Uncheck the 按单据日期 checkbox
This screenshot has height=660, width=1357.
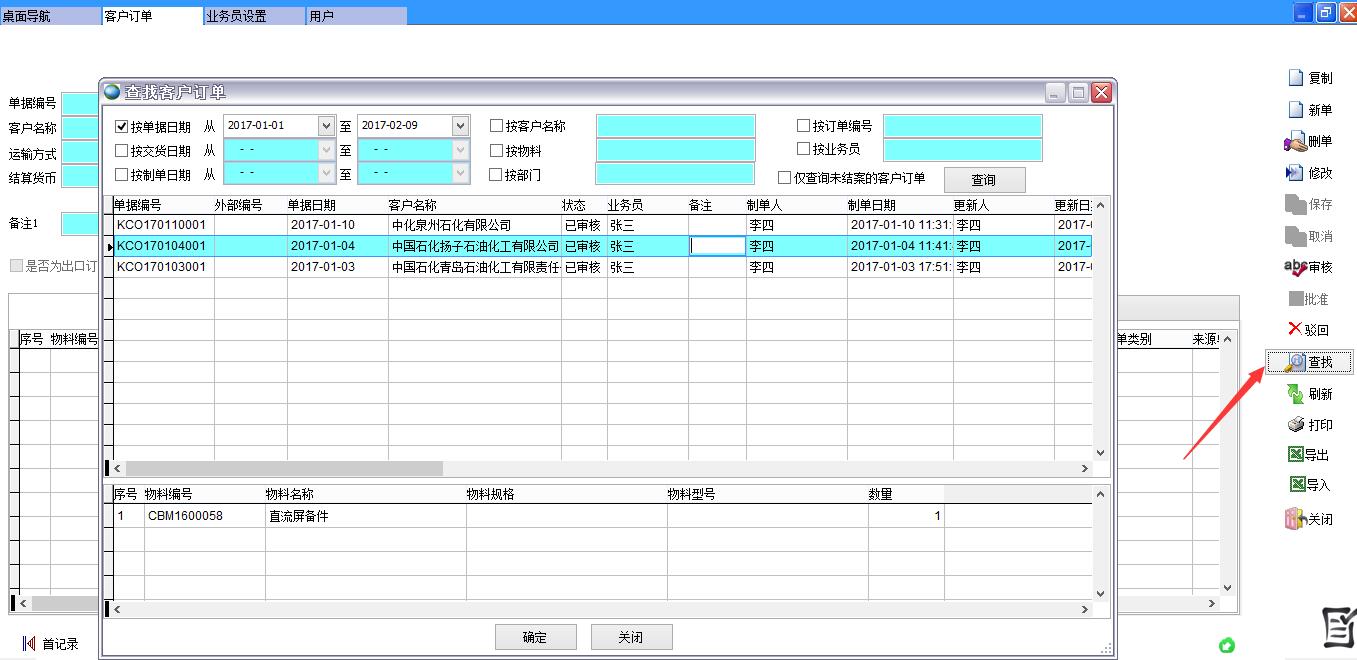click(x=122, y=127)
